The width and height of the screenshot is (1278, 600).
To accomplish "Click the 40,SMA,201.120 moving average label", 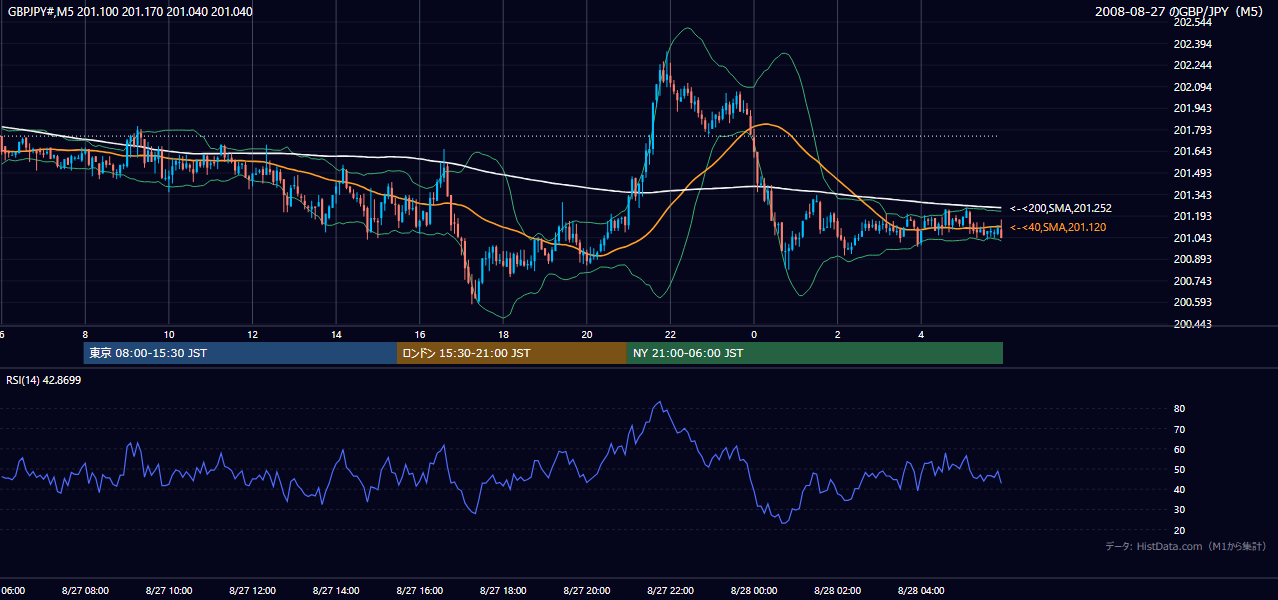I will (x=1060, y=228).
